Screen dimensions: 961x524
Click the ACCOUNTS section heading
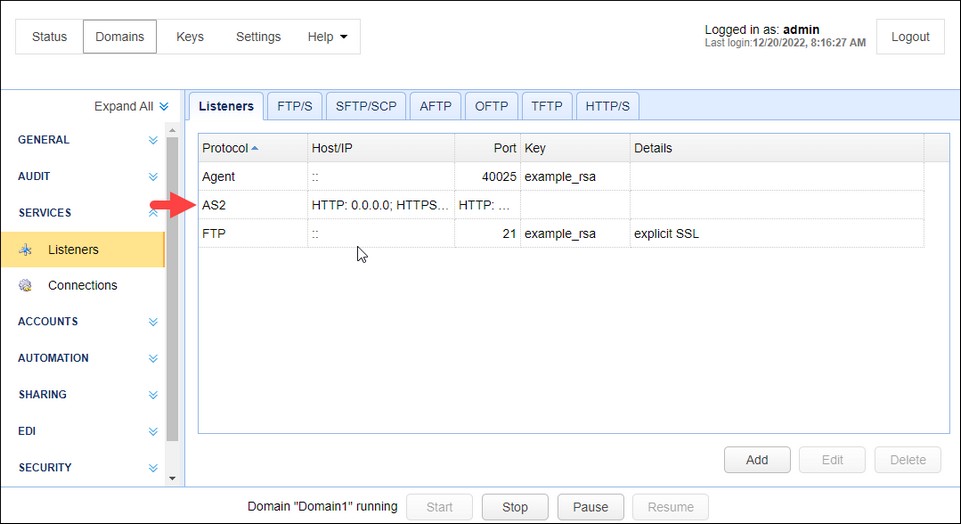[48, 321]
